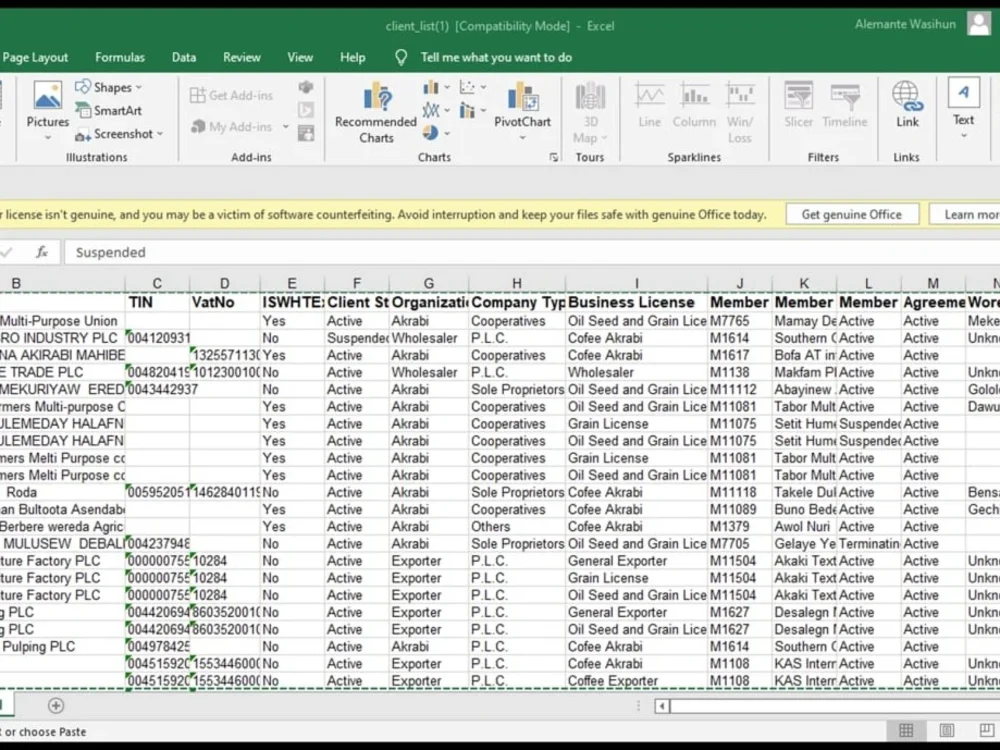Open 3D Map tours
Viewport: 1000px width, 750px height.
tap(590, 113)
